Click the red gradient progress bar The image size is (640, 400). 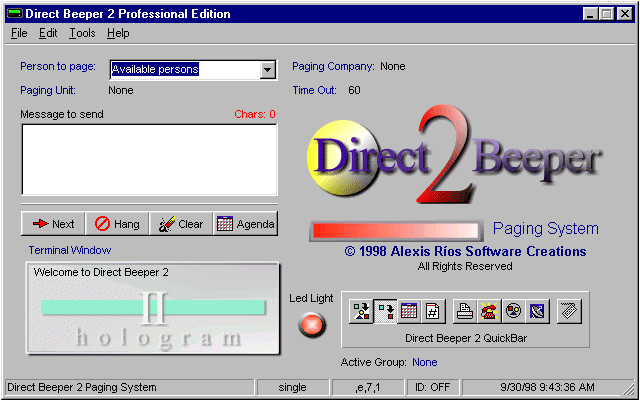click(395, 230)
